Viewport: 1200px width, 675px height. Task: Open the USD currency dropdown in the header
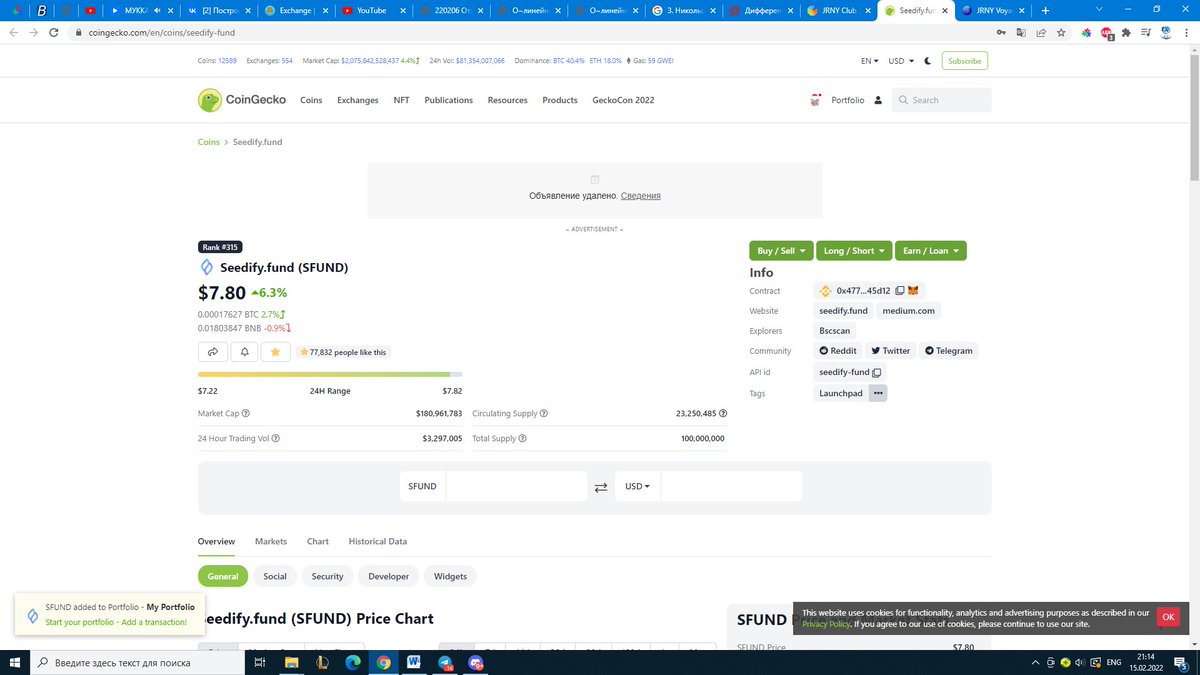click(x=900, y=61)
